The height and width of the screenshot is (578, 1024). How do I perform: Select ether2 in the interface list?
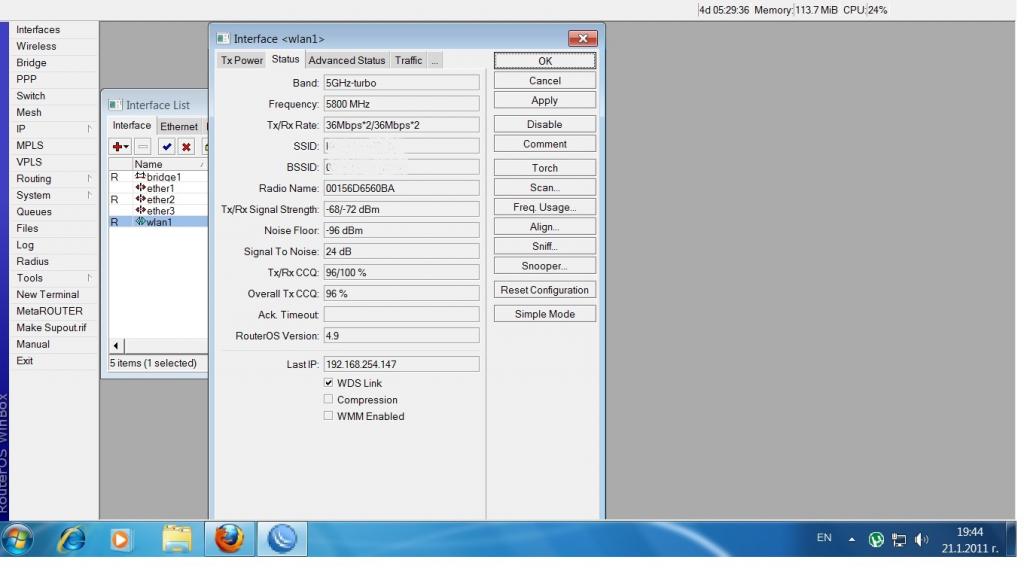[160, 200]
